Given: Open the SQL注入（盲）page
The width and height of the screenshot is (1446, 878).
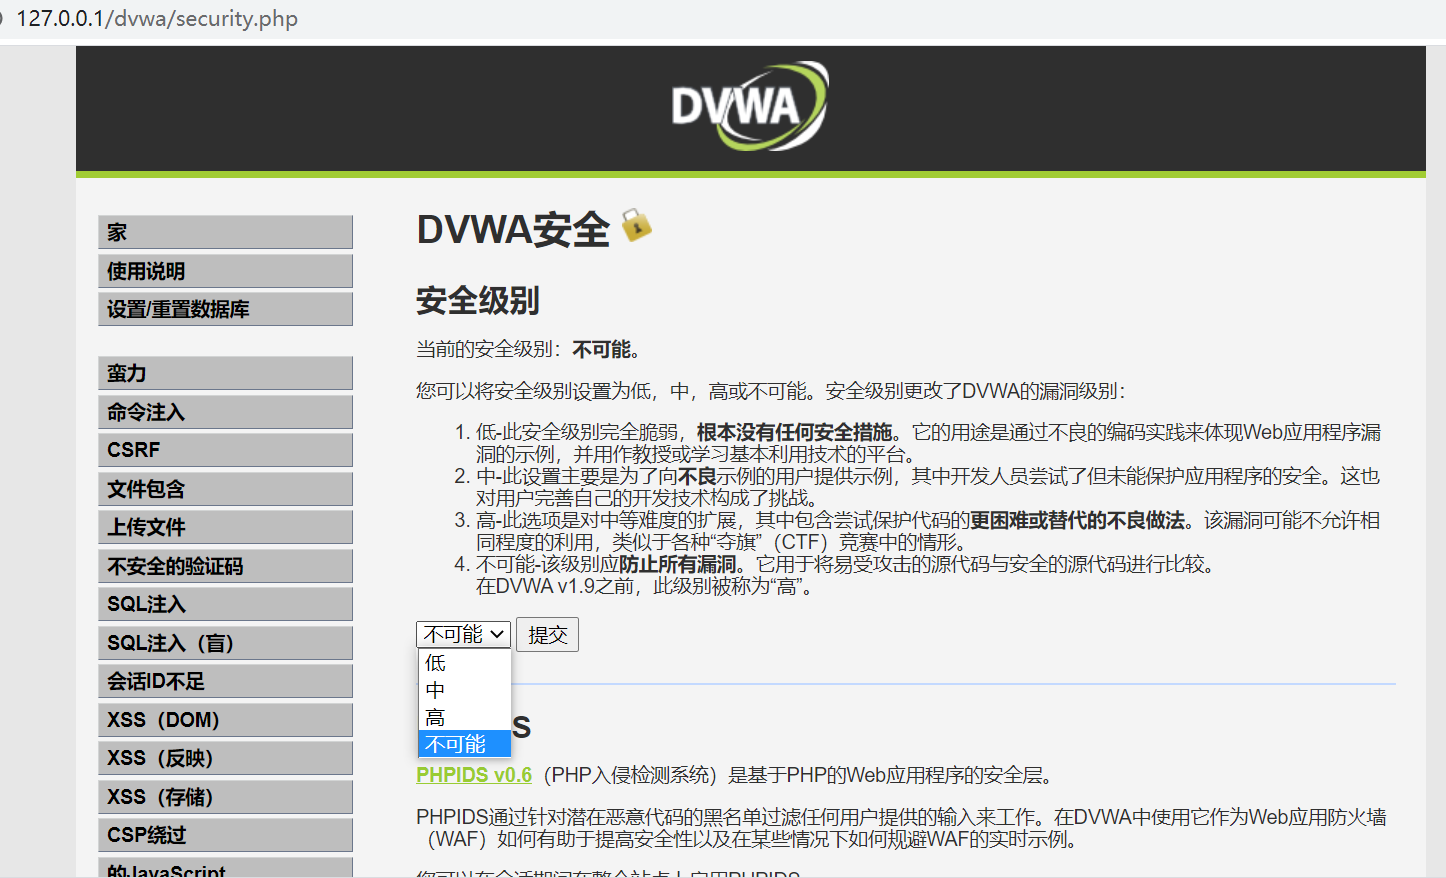Looking at the screenshot, I should 225,643.
